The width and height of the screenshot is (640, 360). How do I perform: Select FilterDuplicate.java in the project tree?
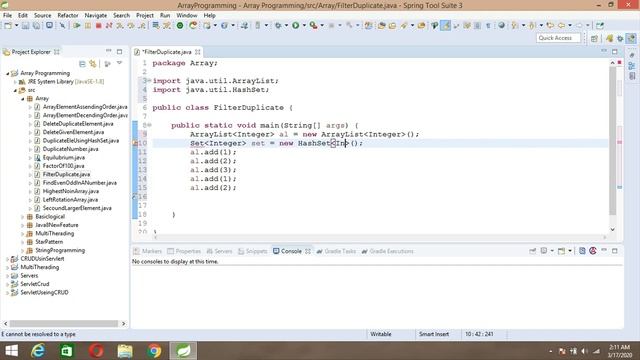[66, 174]
